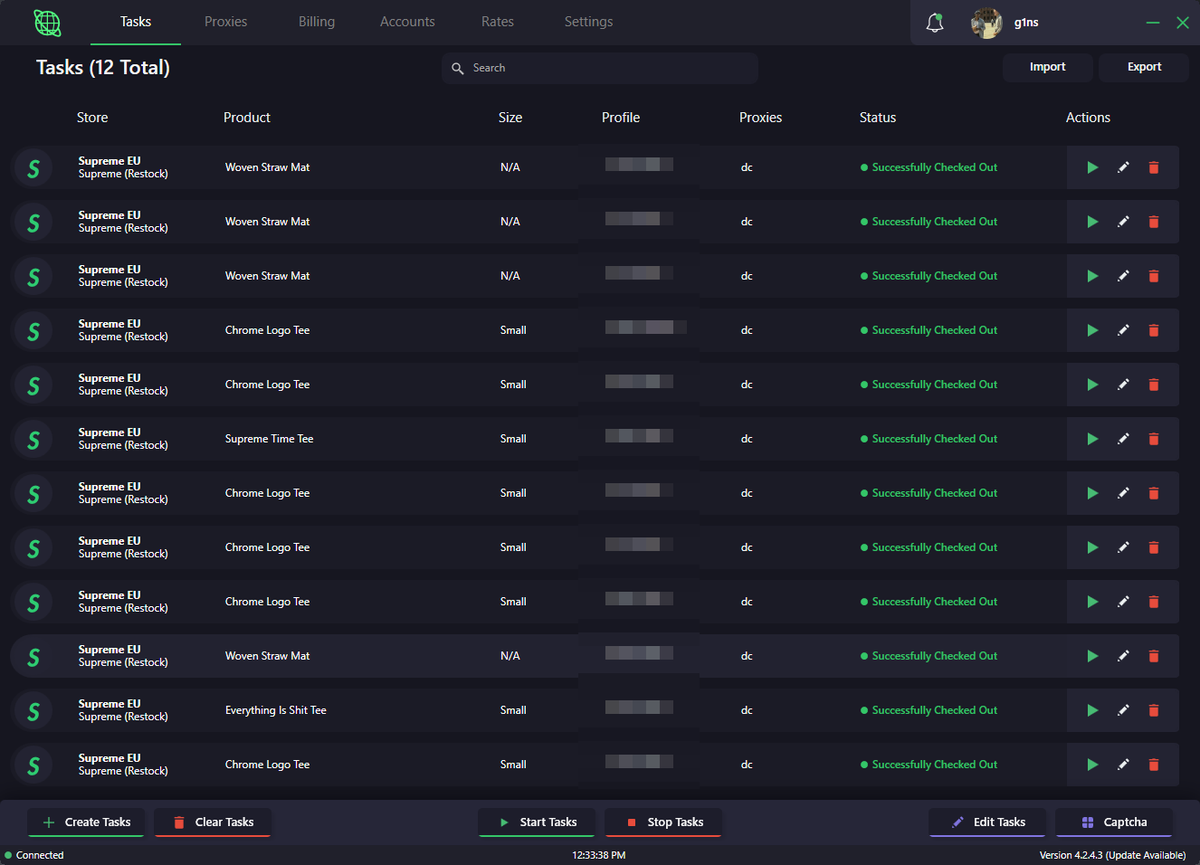Image resolution: width=1200 pixels, height=865 pixels.
Task: Switch to the Tasks tab
Action: (x=135, y=22)
